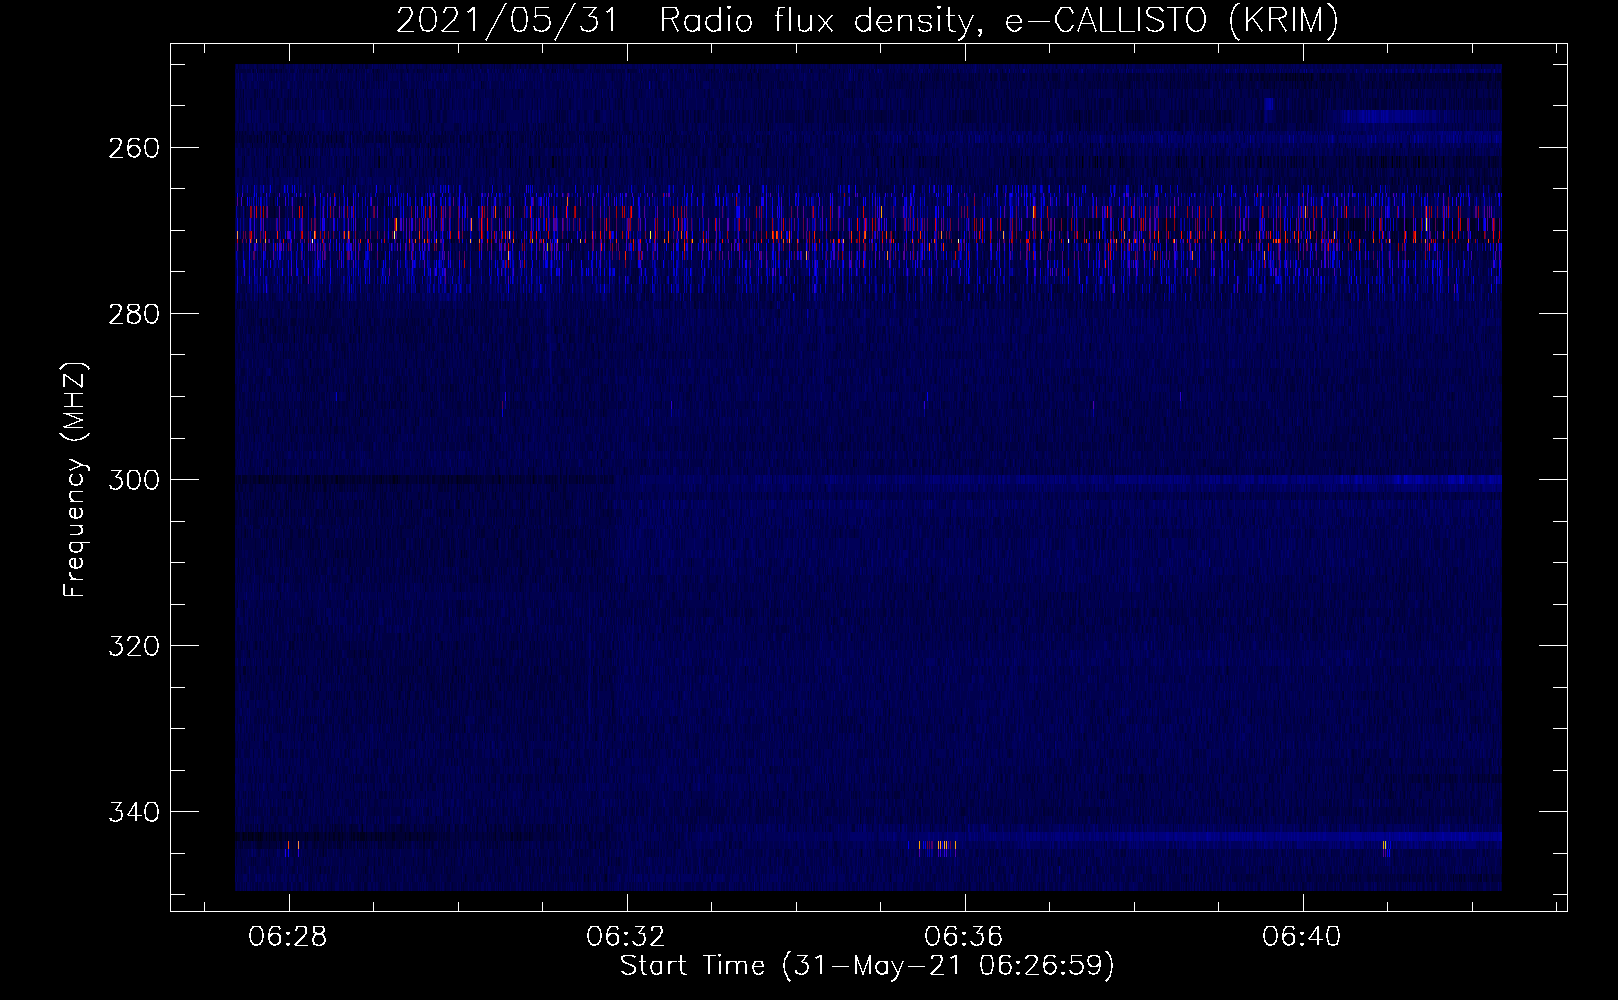
Task: Click the orange burst near 06:36 at 344 MHz
Action: pyautogui.click(x=938, y=848)
